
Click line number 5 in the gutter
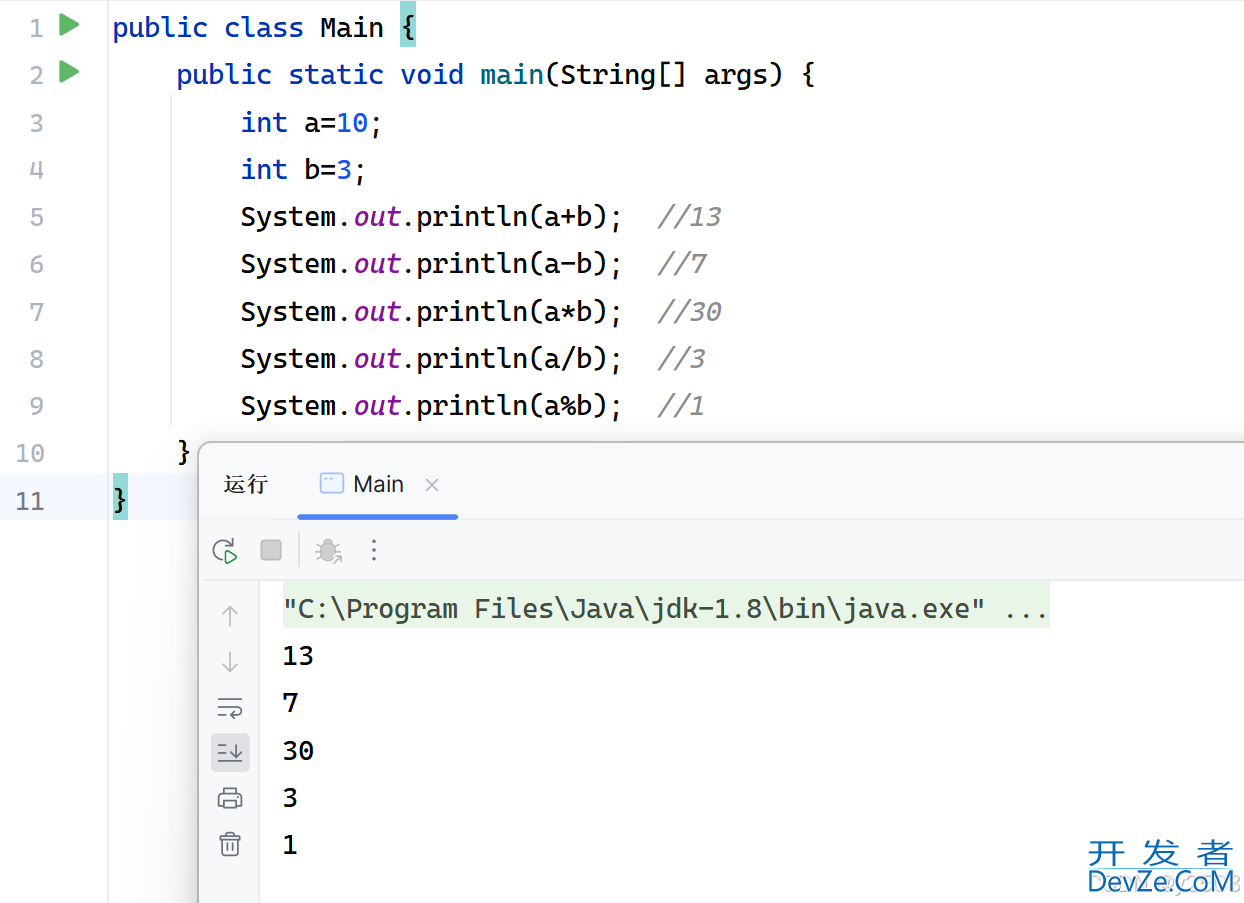(37, 217)
